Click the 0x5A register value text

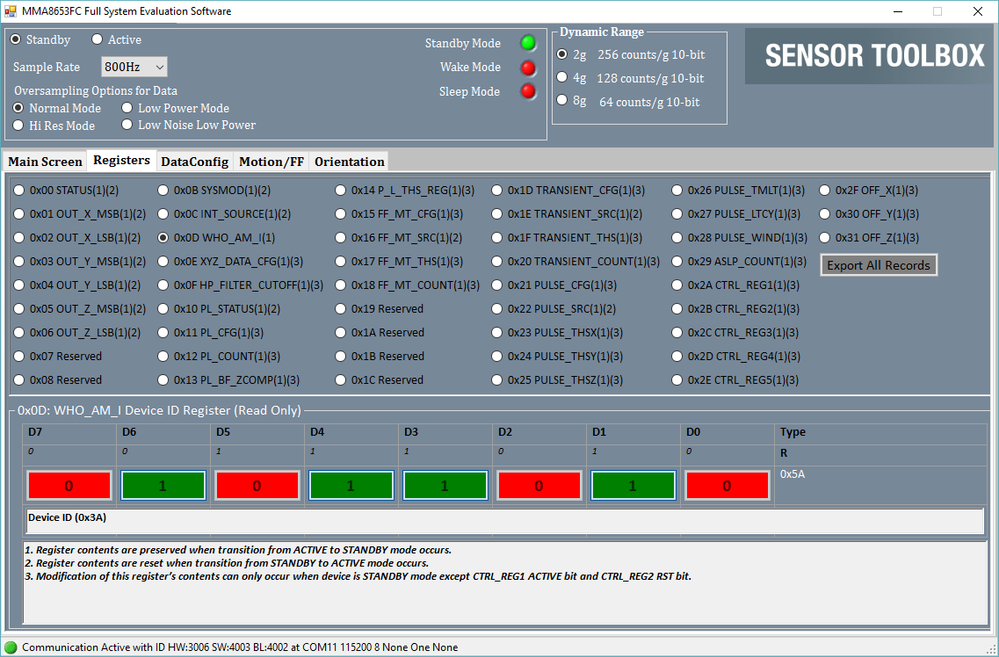pyautogui.click(x=793, y=474)
